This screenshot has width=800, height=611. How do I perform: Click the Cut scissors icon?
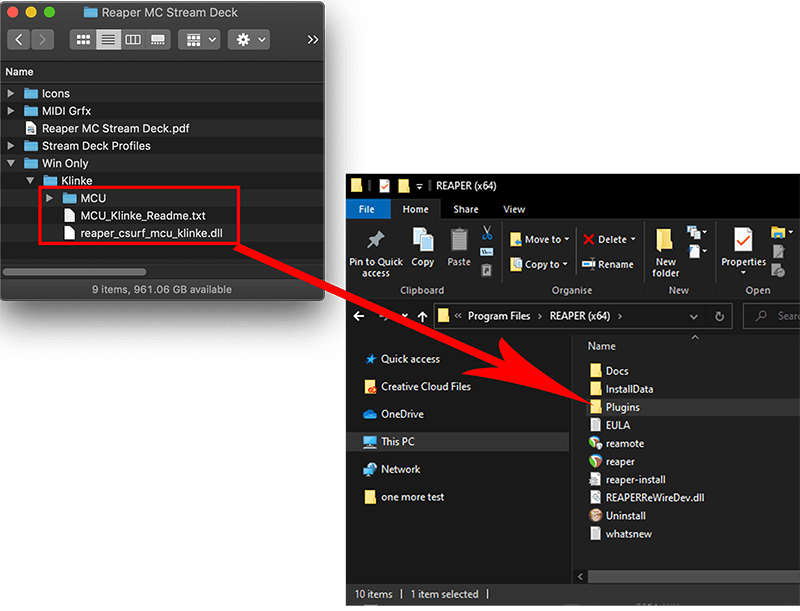487,233
